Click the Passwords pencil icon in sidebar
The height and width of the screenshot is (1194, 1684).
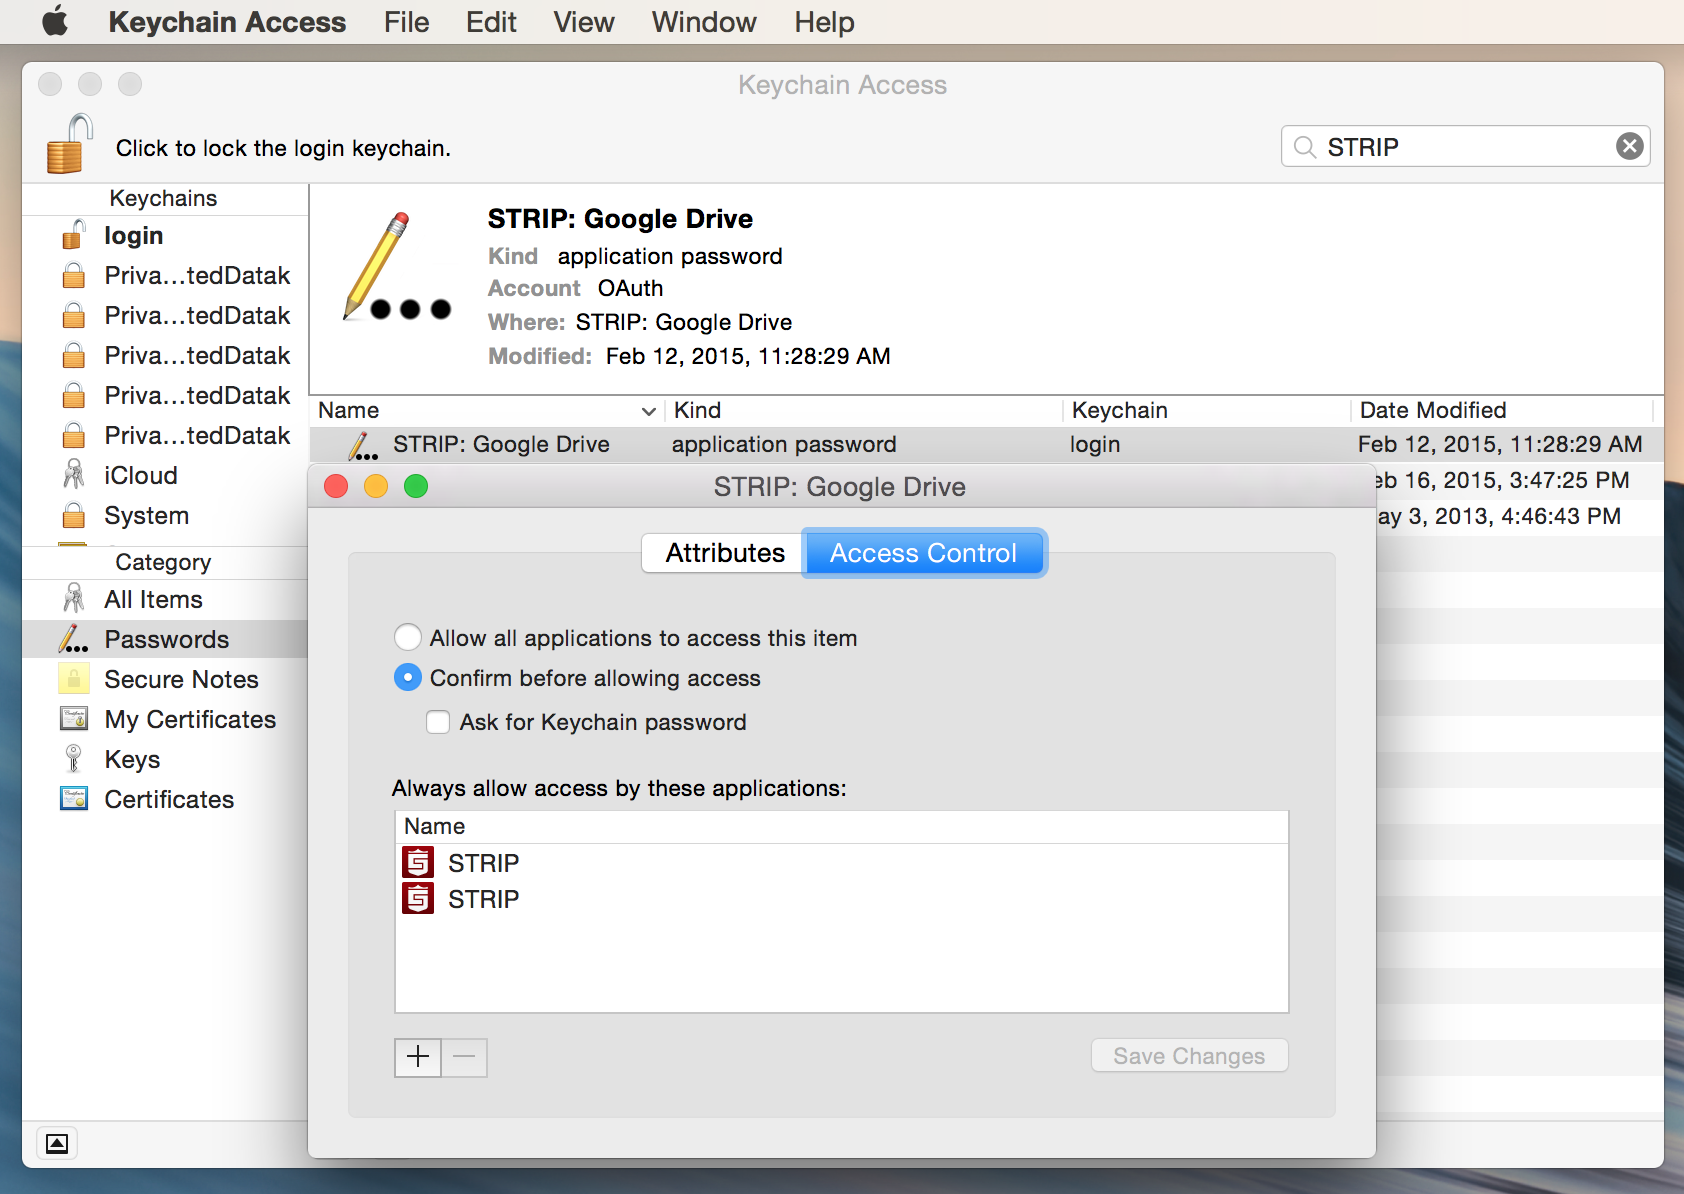tap(73, 639)
